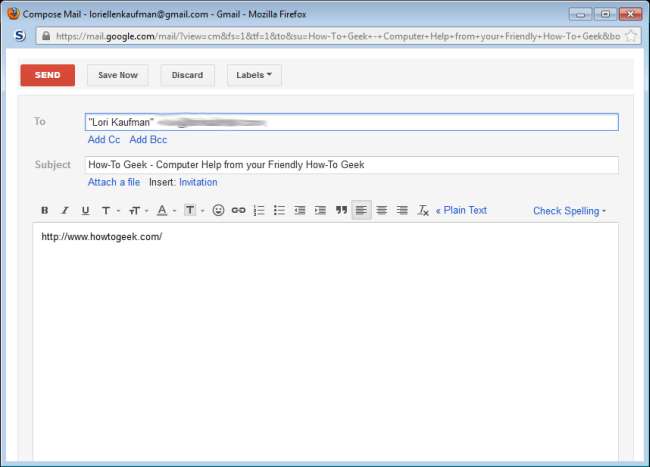
Task: Apply numbered list formatting
Action: (x=259, y=211)
